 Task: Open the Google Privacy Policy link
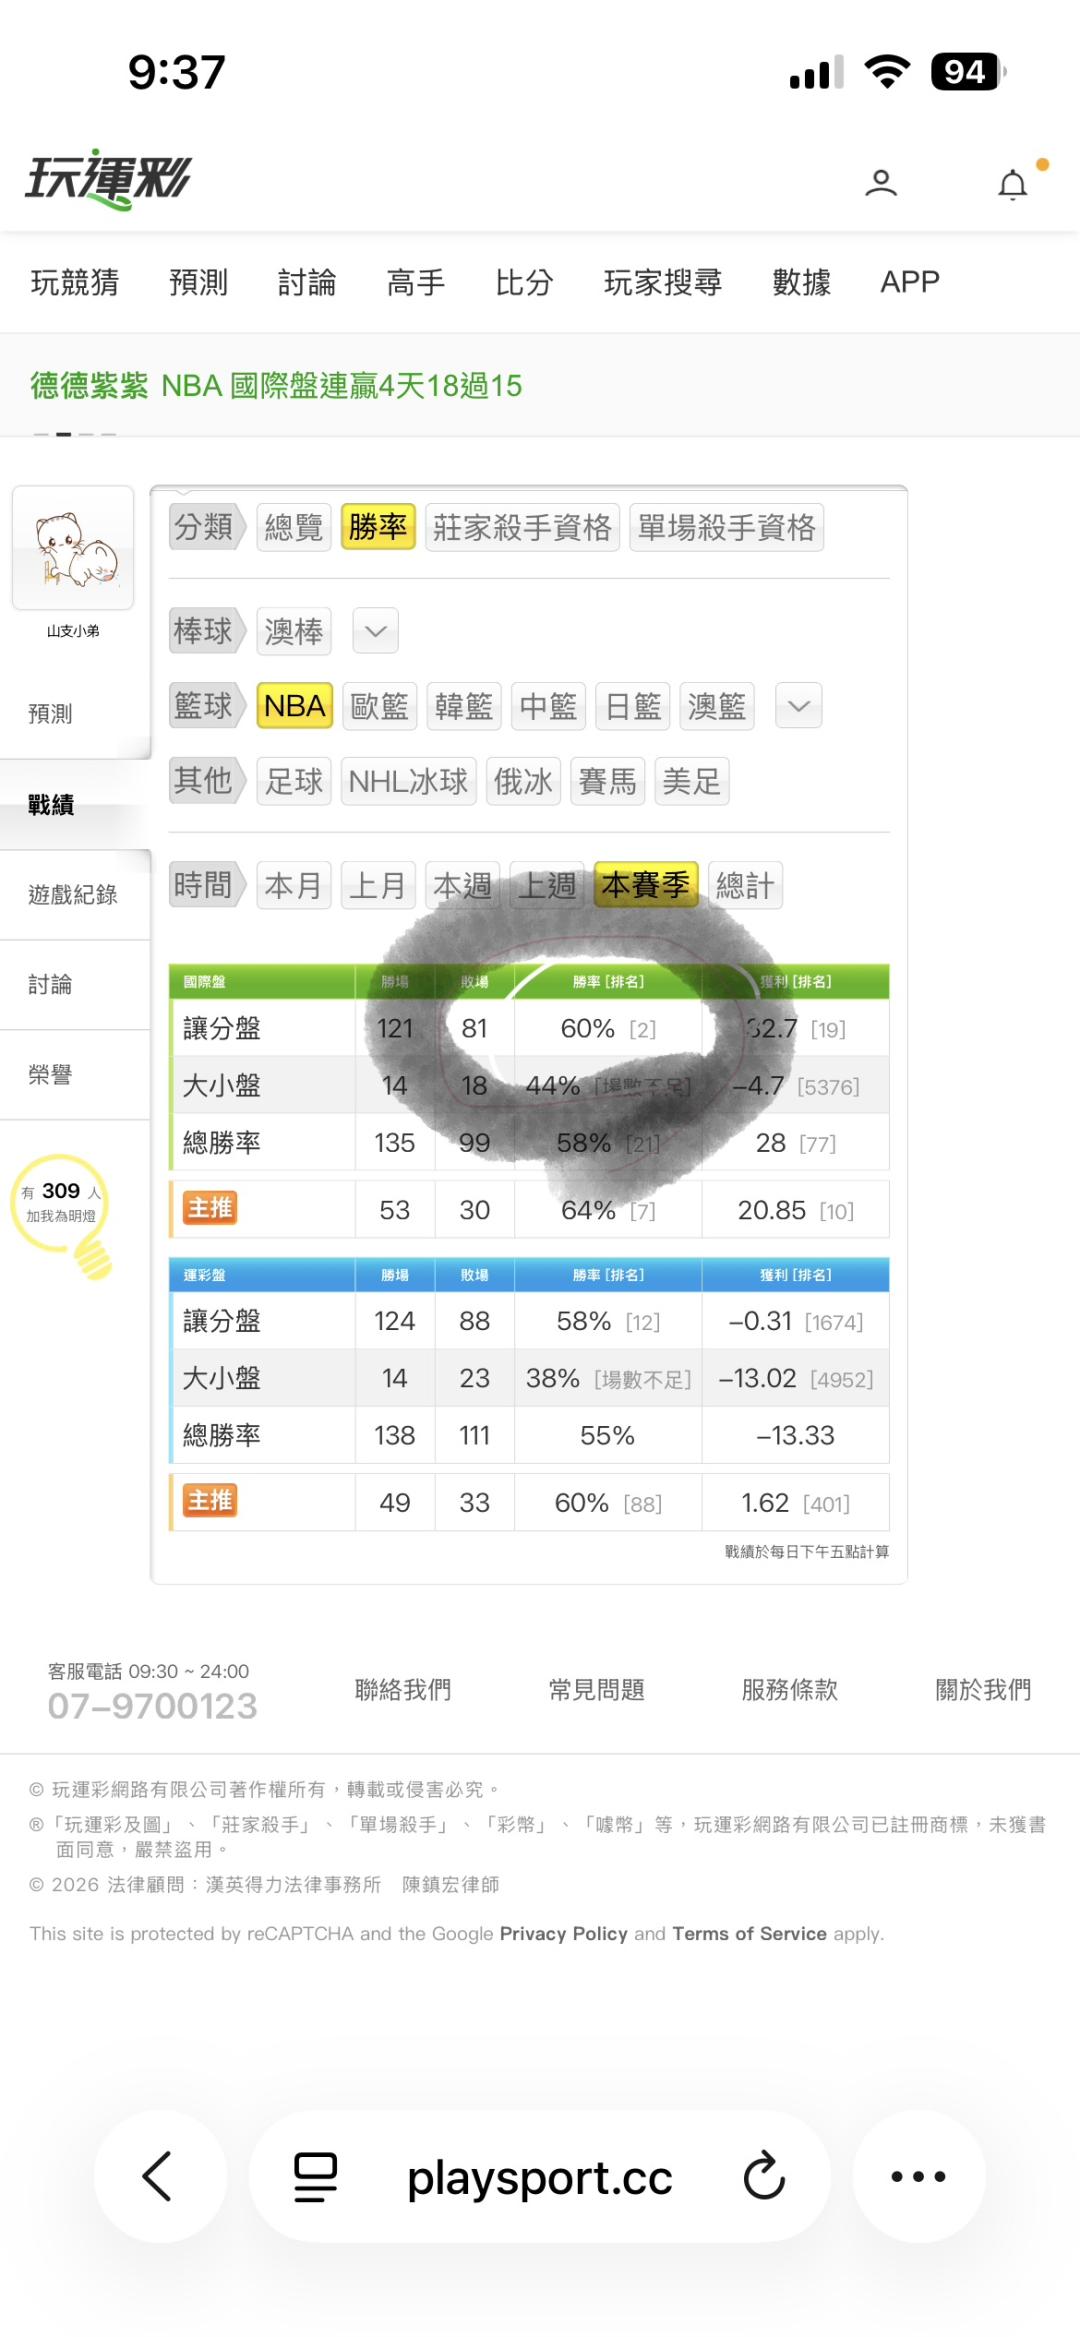(563, 1934)
